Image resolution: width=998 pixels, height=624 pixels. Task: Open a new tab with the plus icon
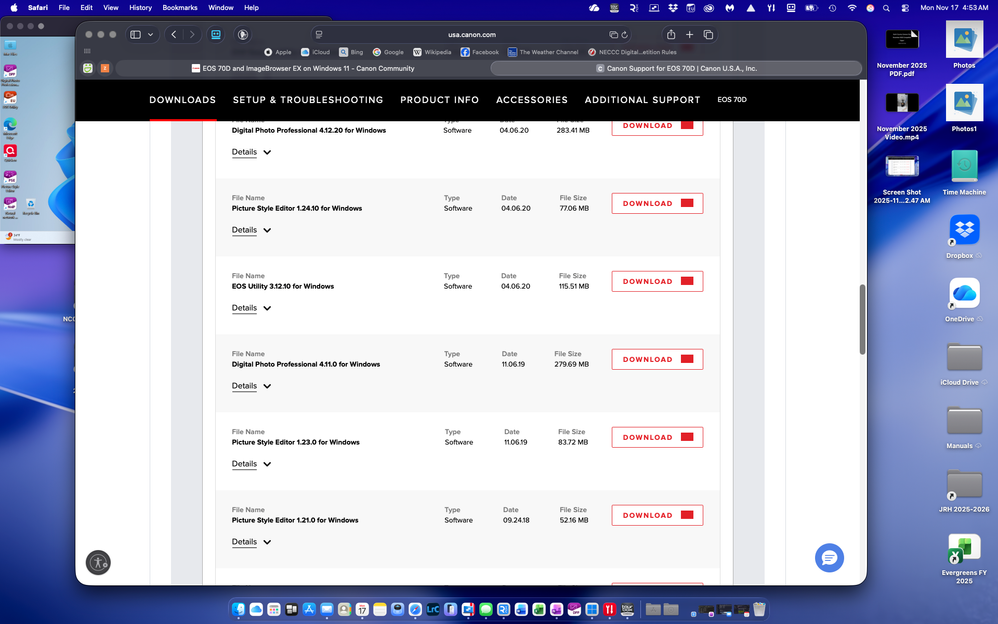tap(689, 33)
